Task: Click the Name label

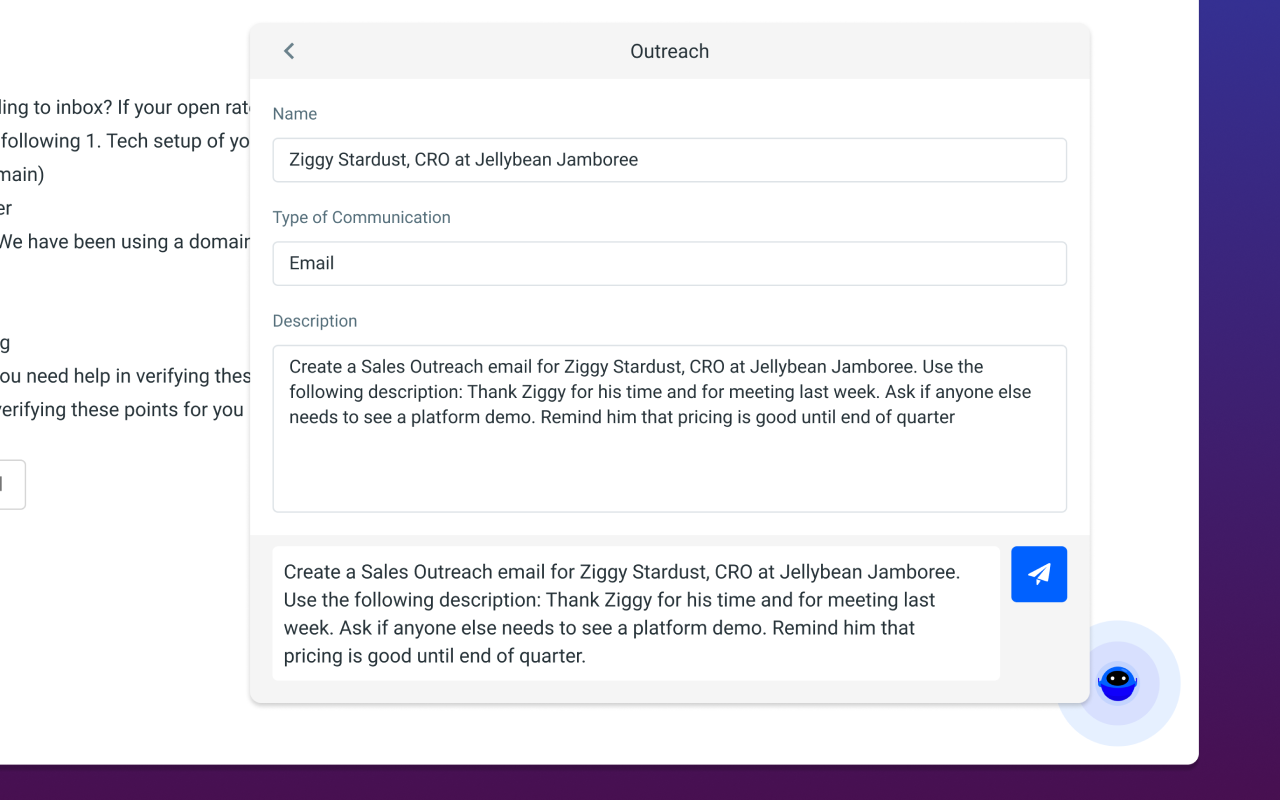Action: click(295, 114)
